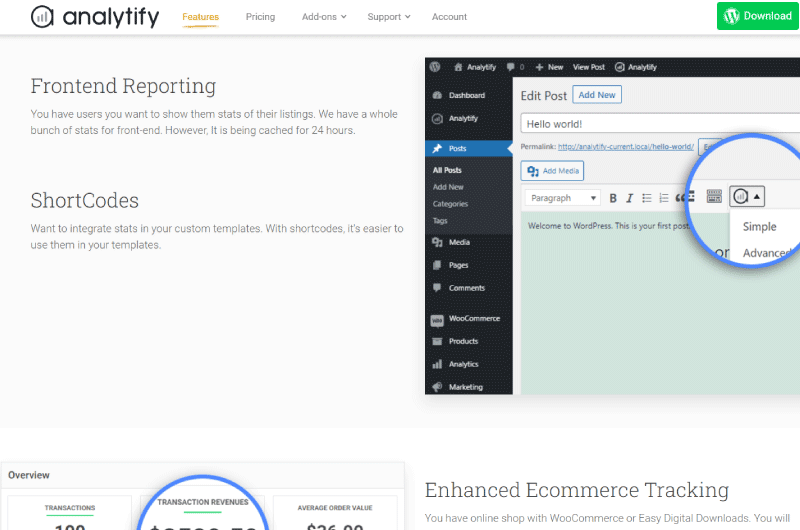The image size is (800, 530).
Task: Click the Analytify icon item in the admin bar
Action: 636,67
